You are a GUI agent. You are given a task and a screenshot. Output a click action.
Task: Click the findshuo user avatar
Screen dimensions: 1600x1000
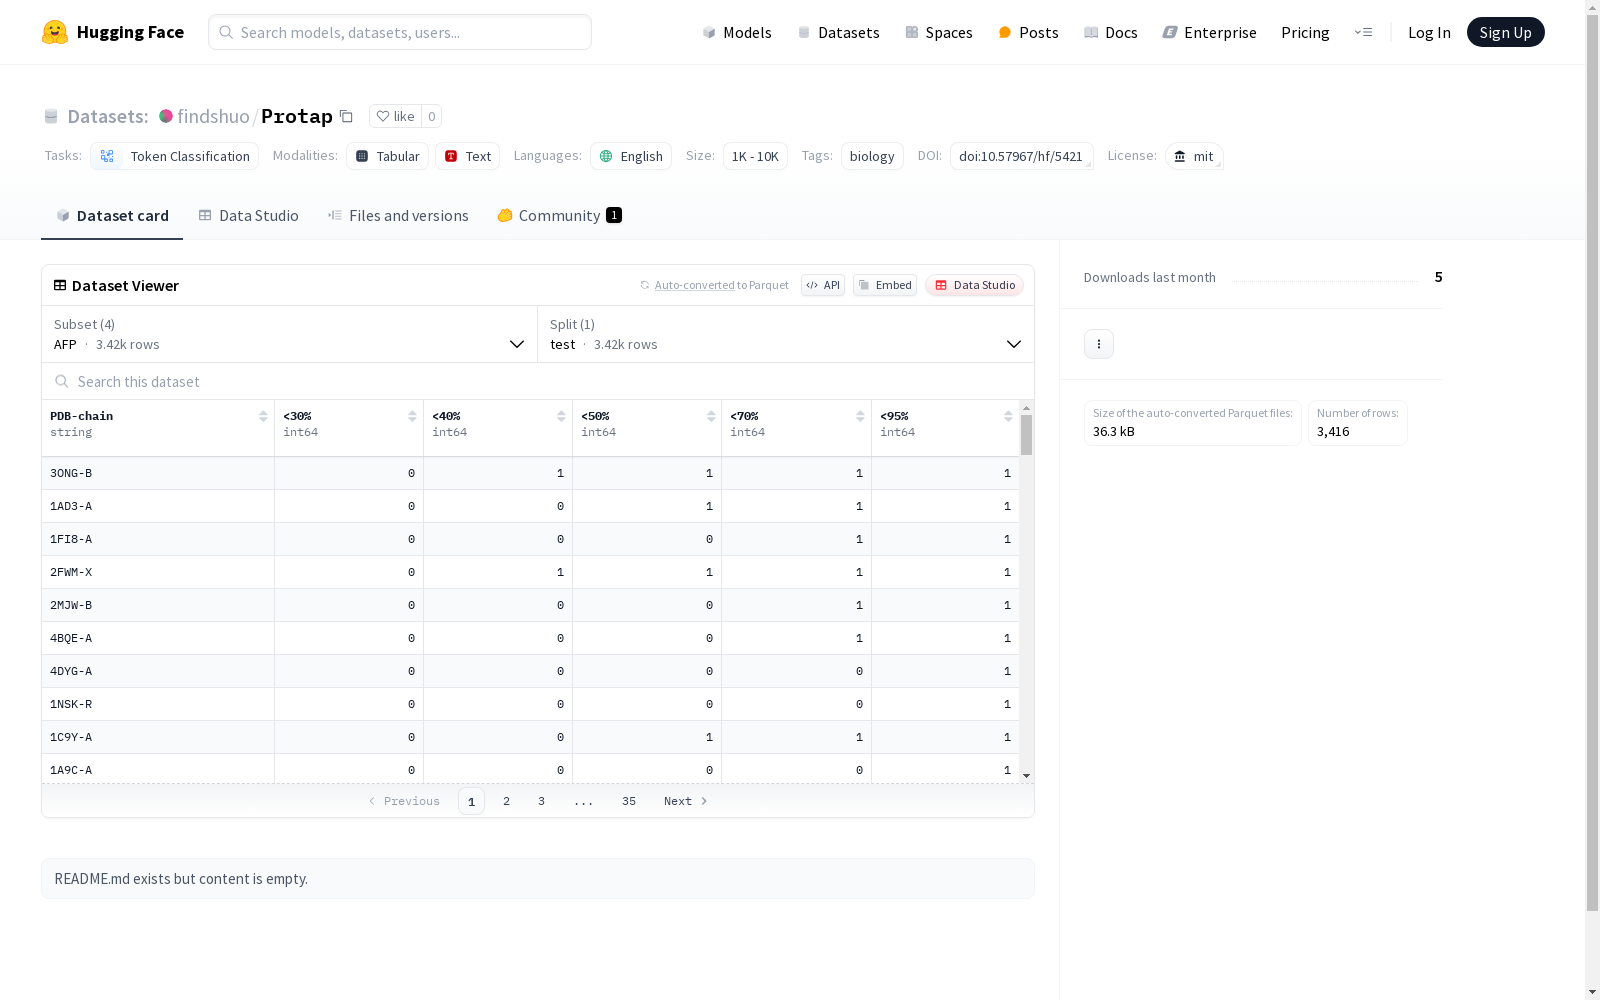point(166,116)
